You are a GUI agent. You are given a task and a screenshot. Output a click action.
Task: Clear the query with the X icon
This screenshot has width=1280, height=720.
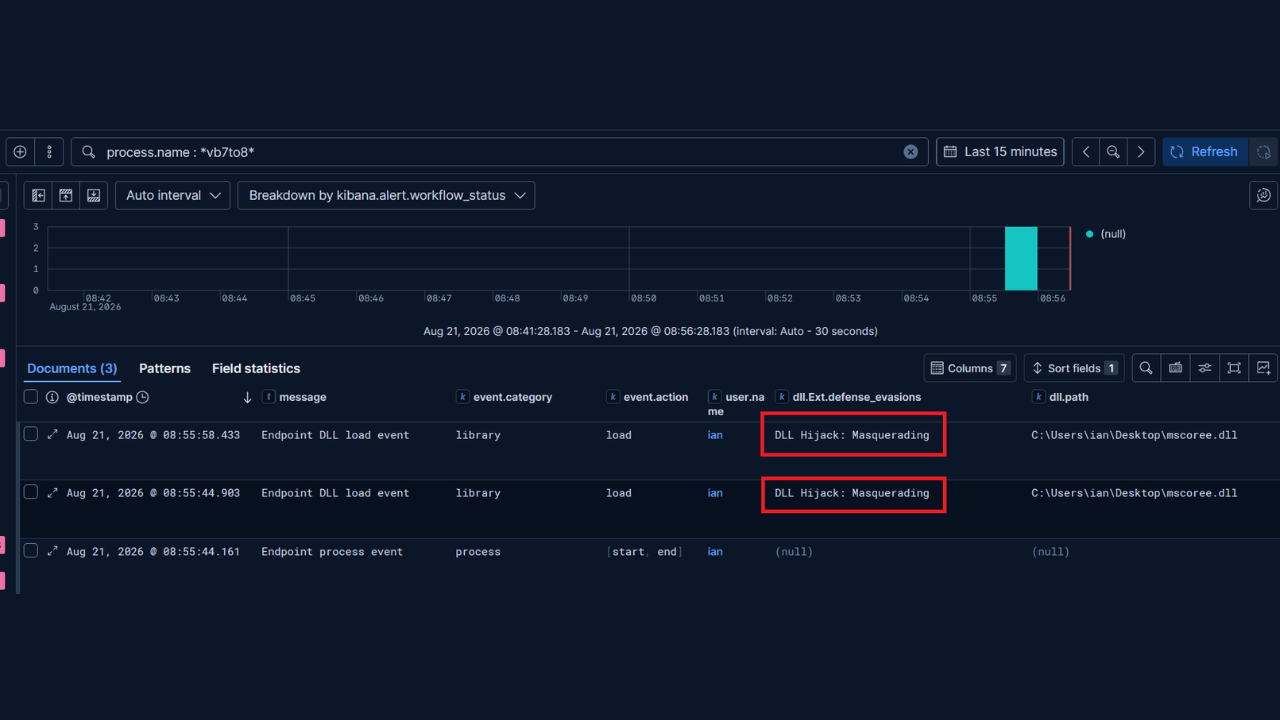point(911,152)
